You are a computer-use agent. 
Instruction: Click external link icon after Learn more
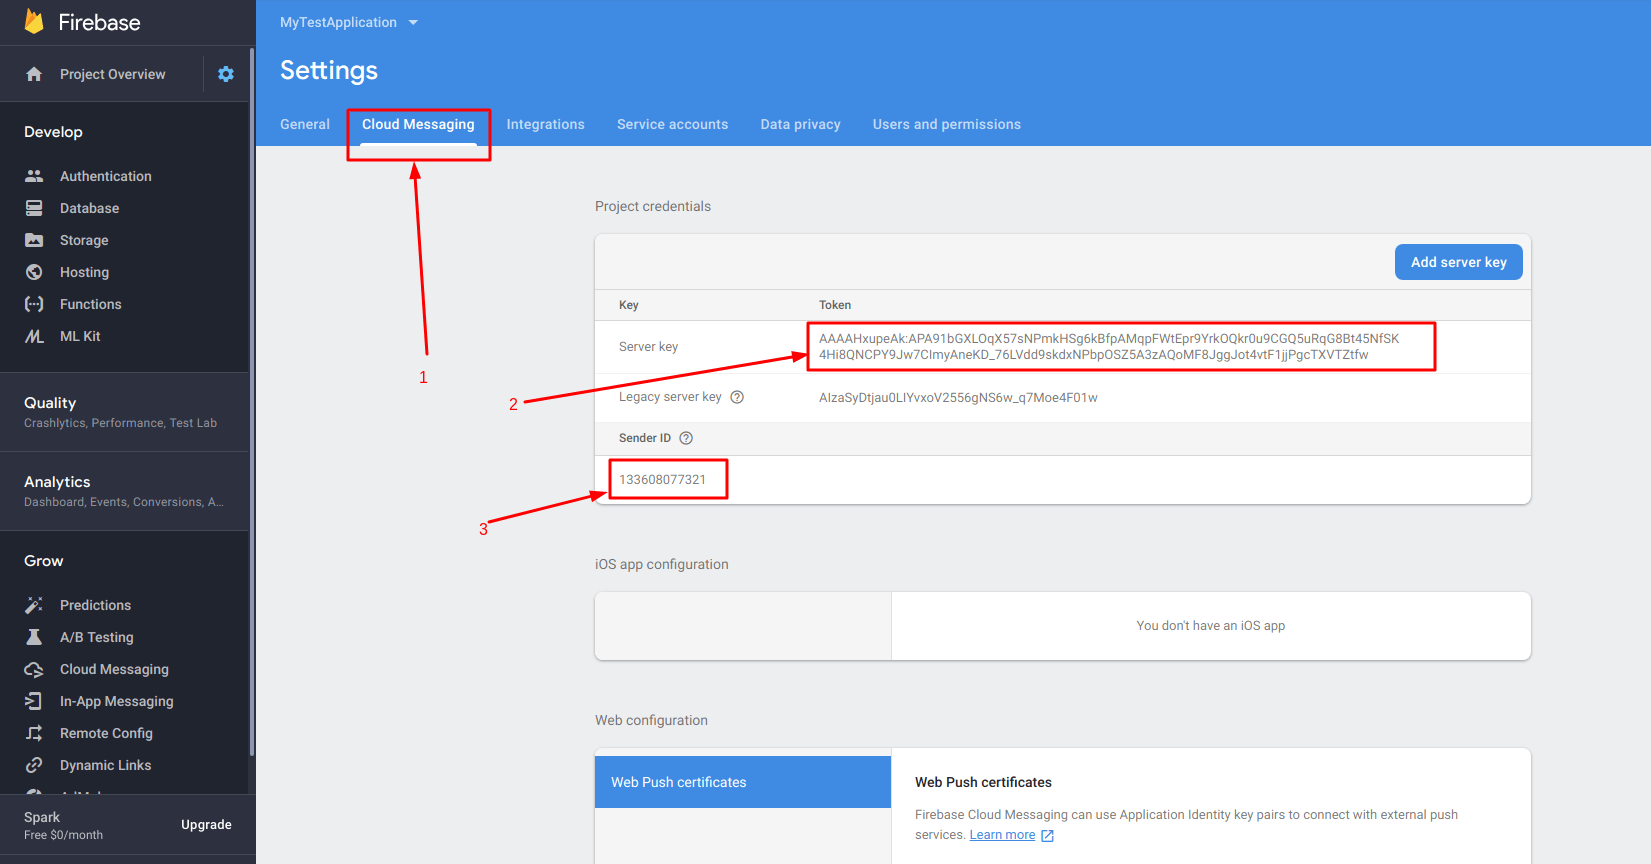(1047, 836)
